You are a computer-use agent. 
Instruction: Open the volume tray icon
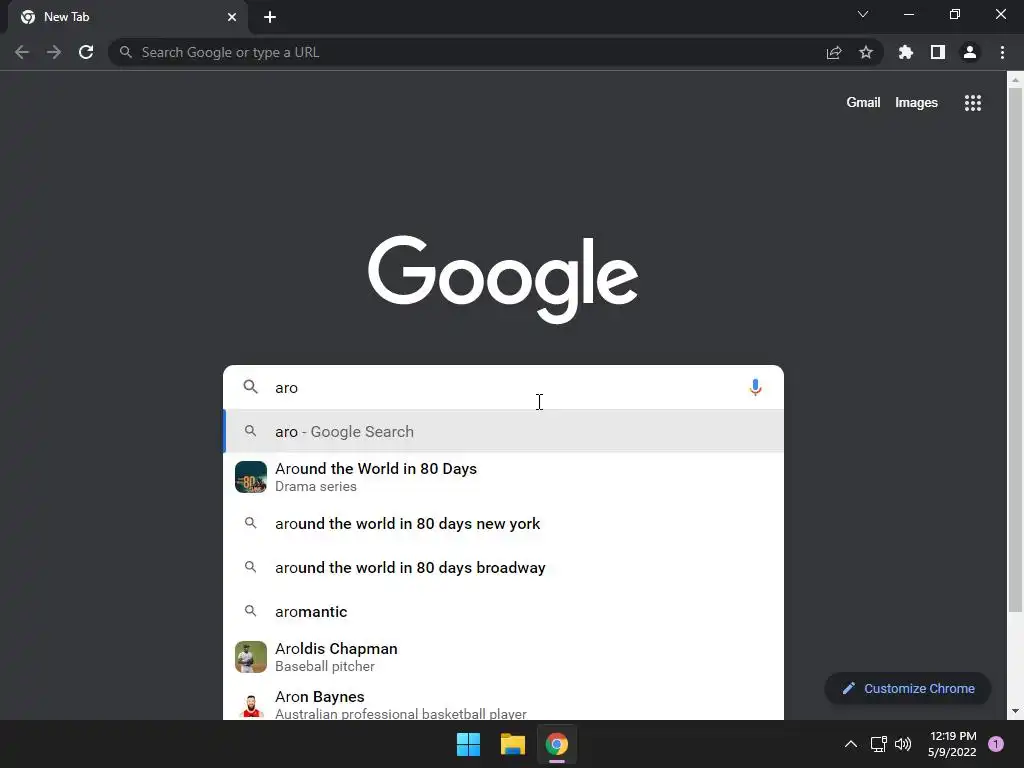[x=903, y=744]
